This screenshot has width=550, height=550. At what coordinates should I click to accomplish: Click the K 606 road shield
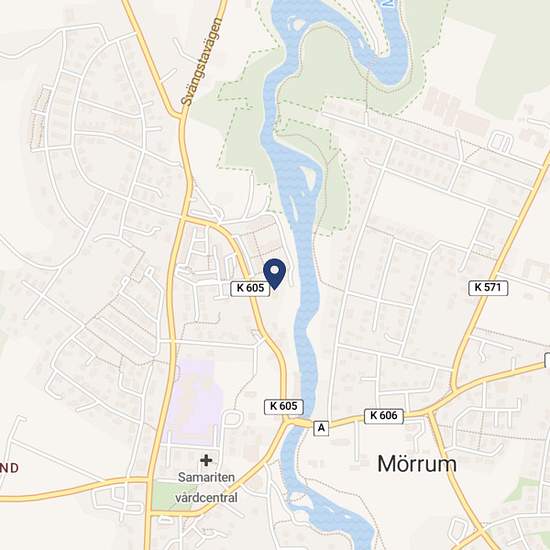384,416
